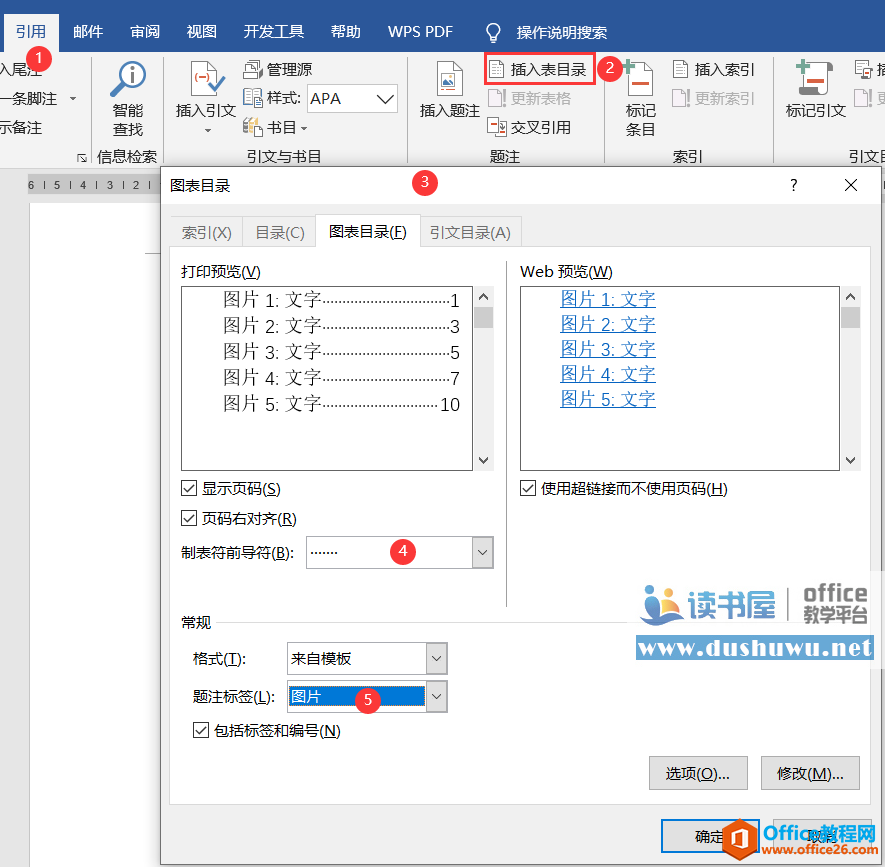
Task: Click Insert Index (插入索引)
Action: click(x=713, y=69)
